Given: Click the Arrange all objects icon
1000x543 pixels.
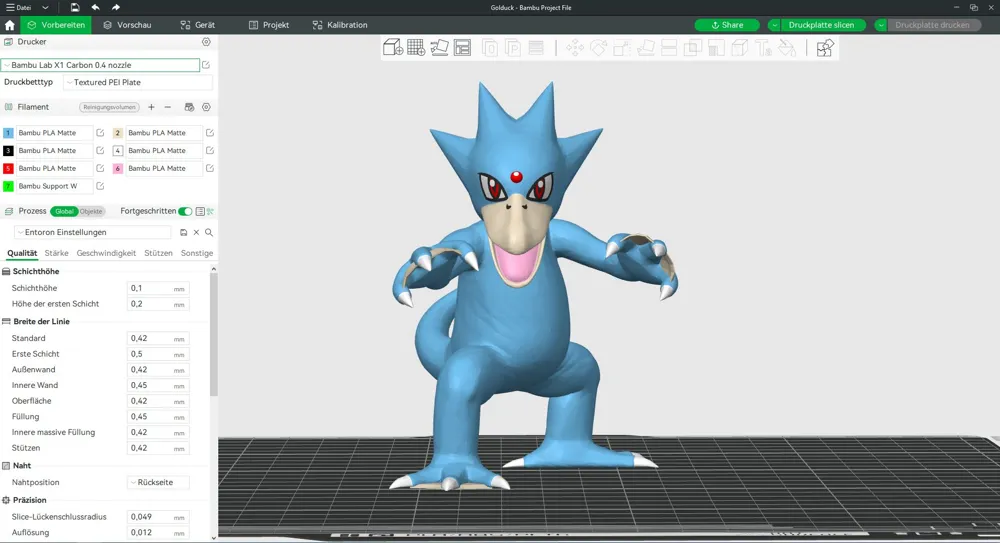Looking at the screenshot, I should tap(462, 48).
